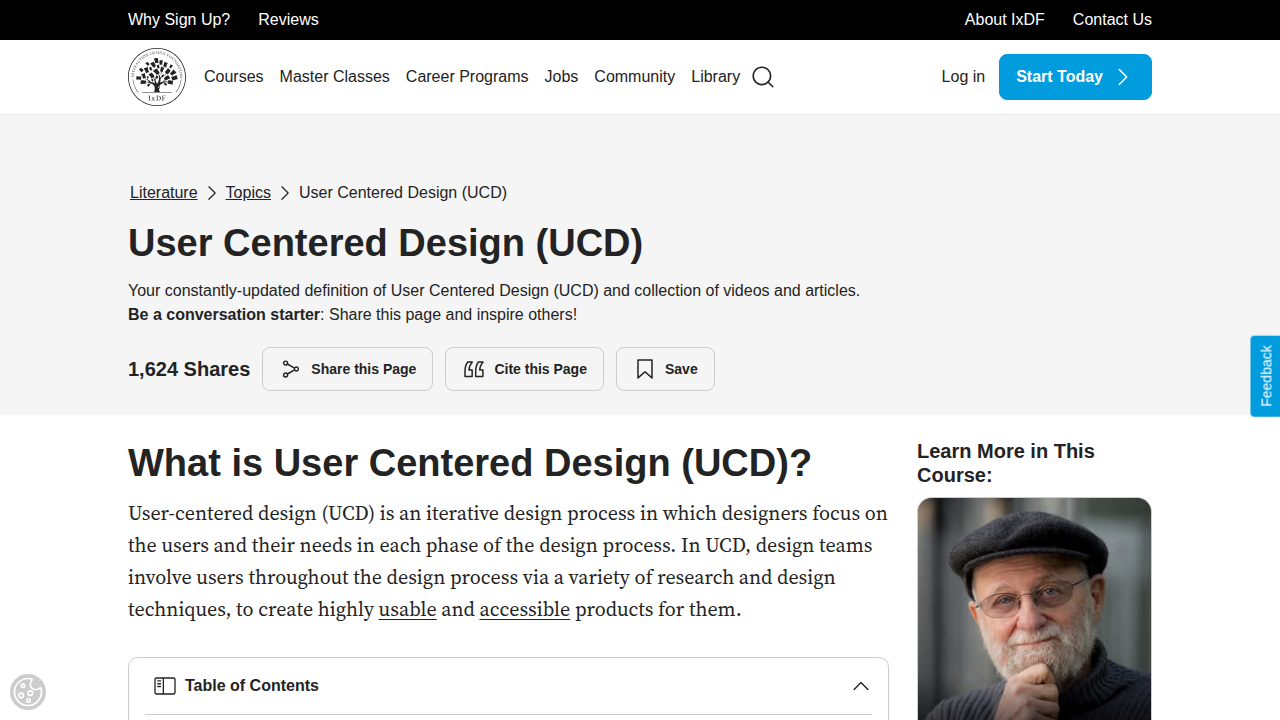This screenshot has width=1280, height=720.
Task: Click 'User Centered Design (UCD)' breadcrumb text
Action: (x=403, y=193)
